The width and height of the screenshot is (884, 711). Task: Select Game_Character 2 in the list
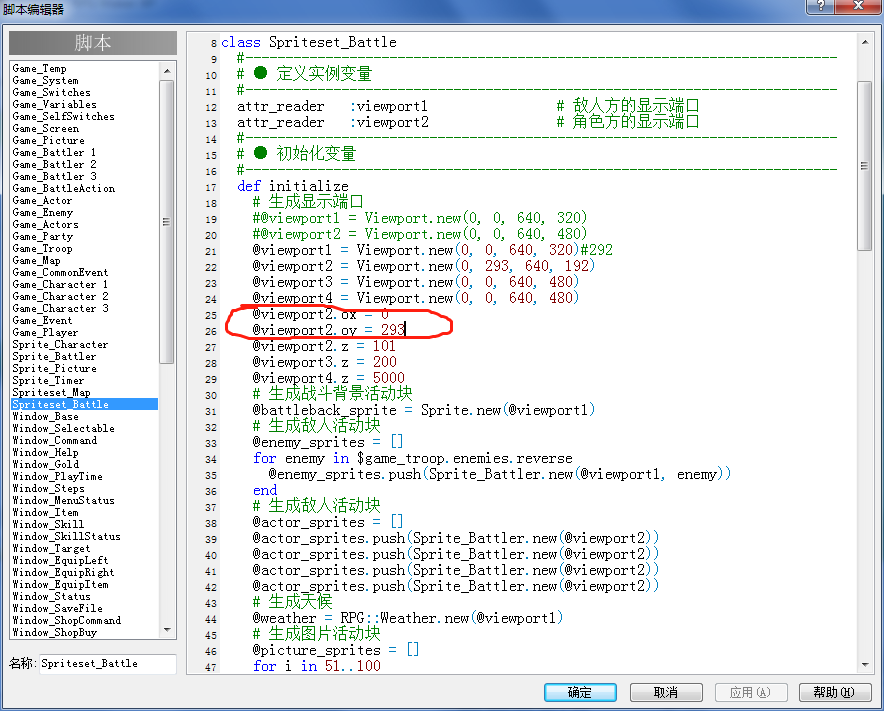tap(60, 297)
